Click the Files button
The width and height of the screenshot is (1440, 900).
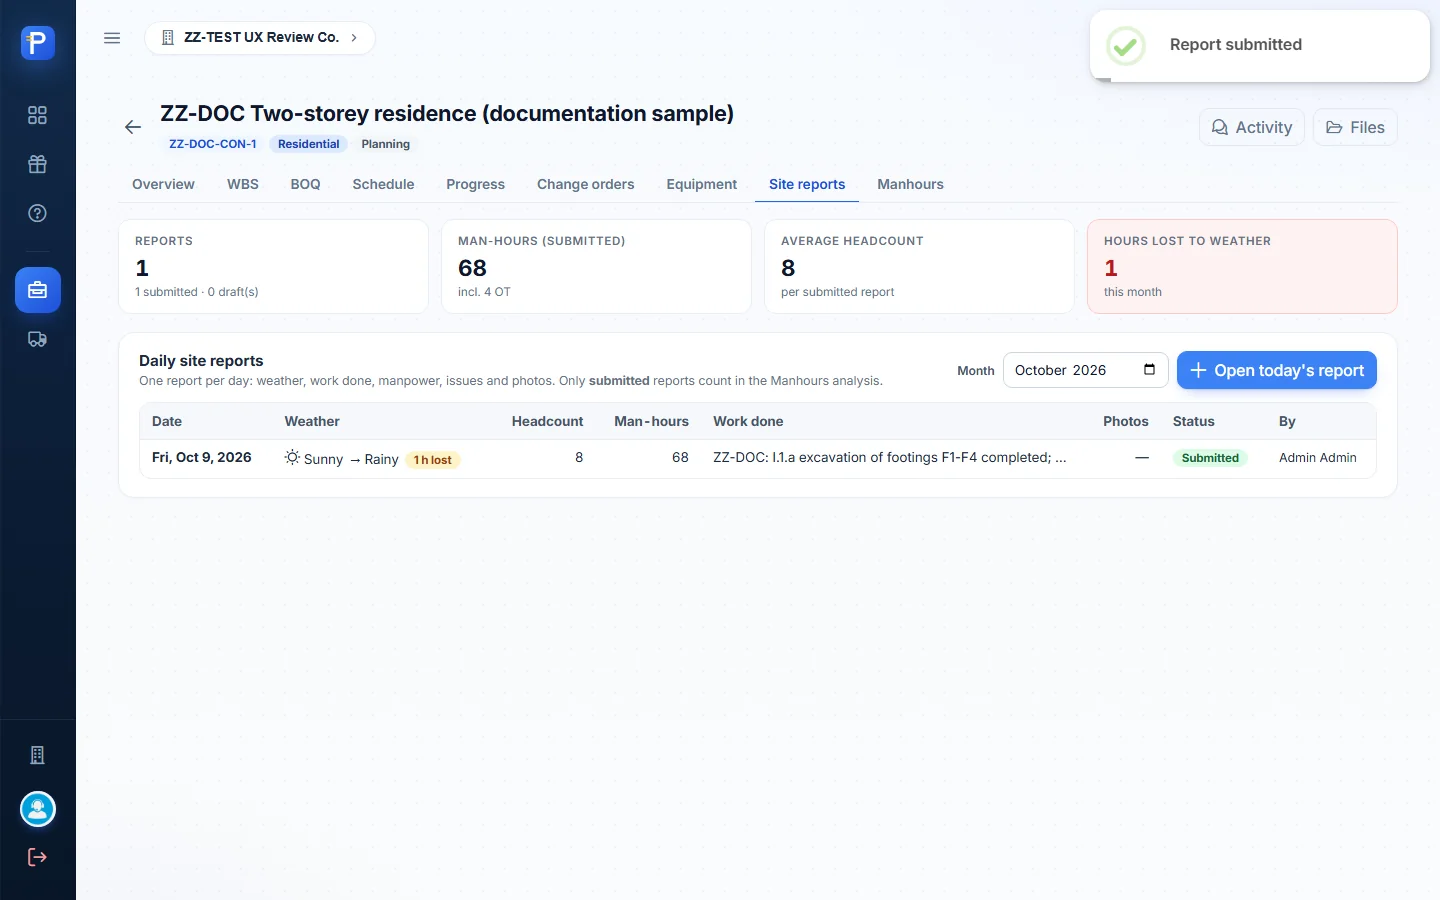1355,127
